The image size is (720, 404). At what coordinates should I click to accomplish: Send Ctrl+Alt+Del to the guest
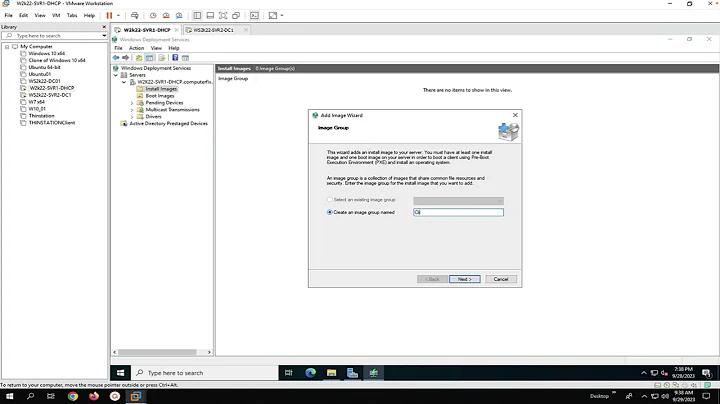coord(135,15)
